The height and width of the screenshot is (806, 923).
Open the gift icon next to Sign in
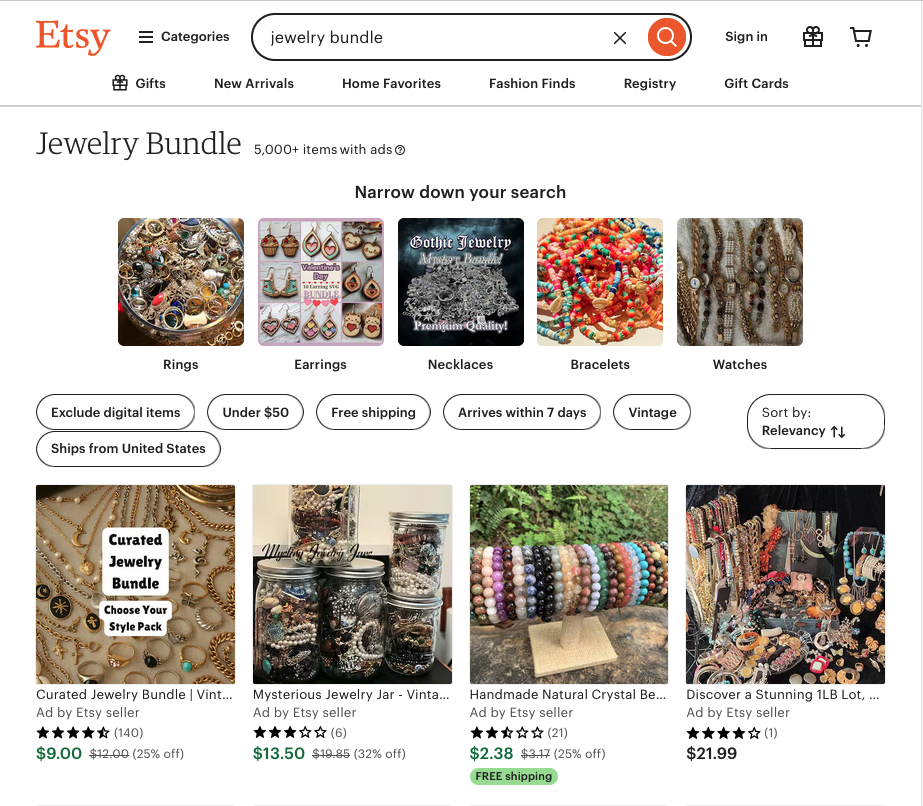click(813, 37)
